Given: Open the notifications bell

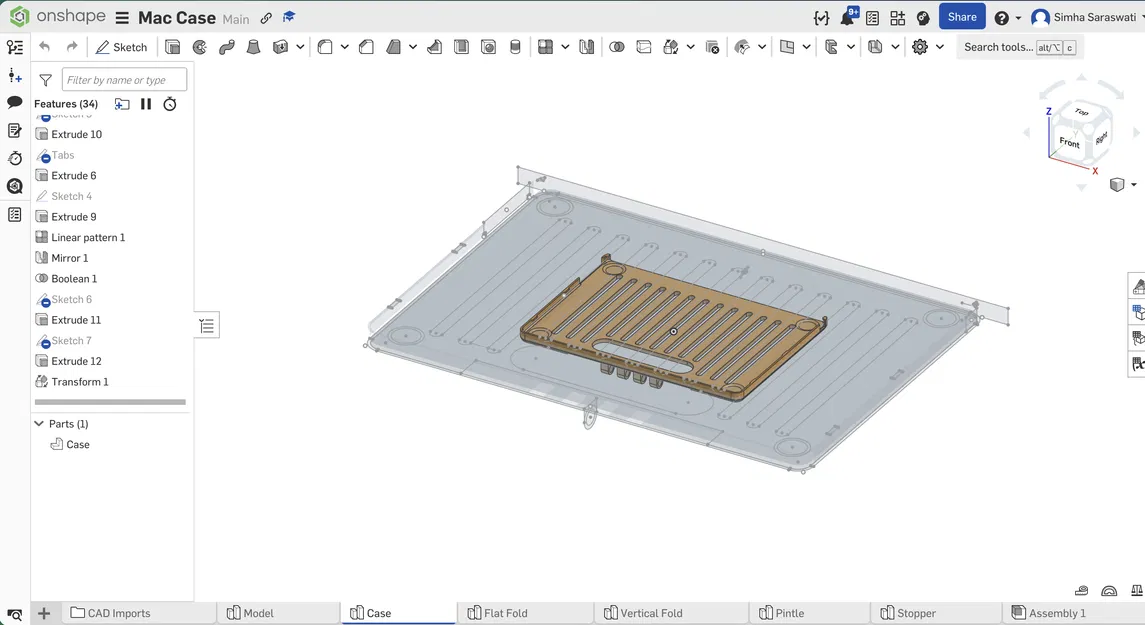Looking at the screenshot, I should 847,18.
